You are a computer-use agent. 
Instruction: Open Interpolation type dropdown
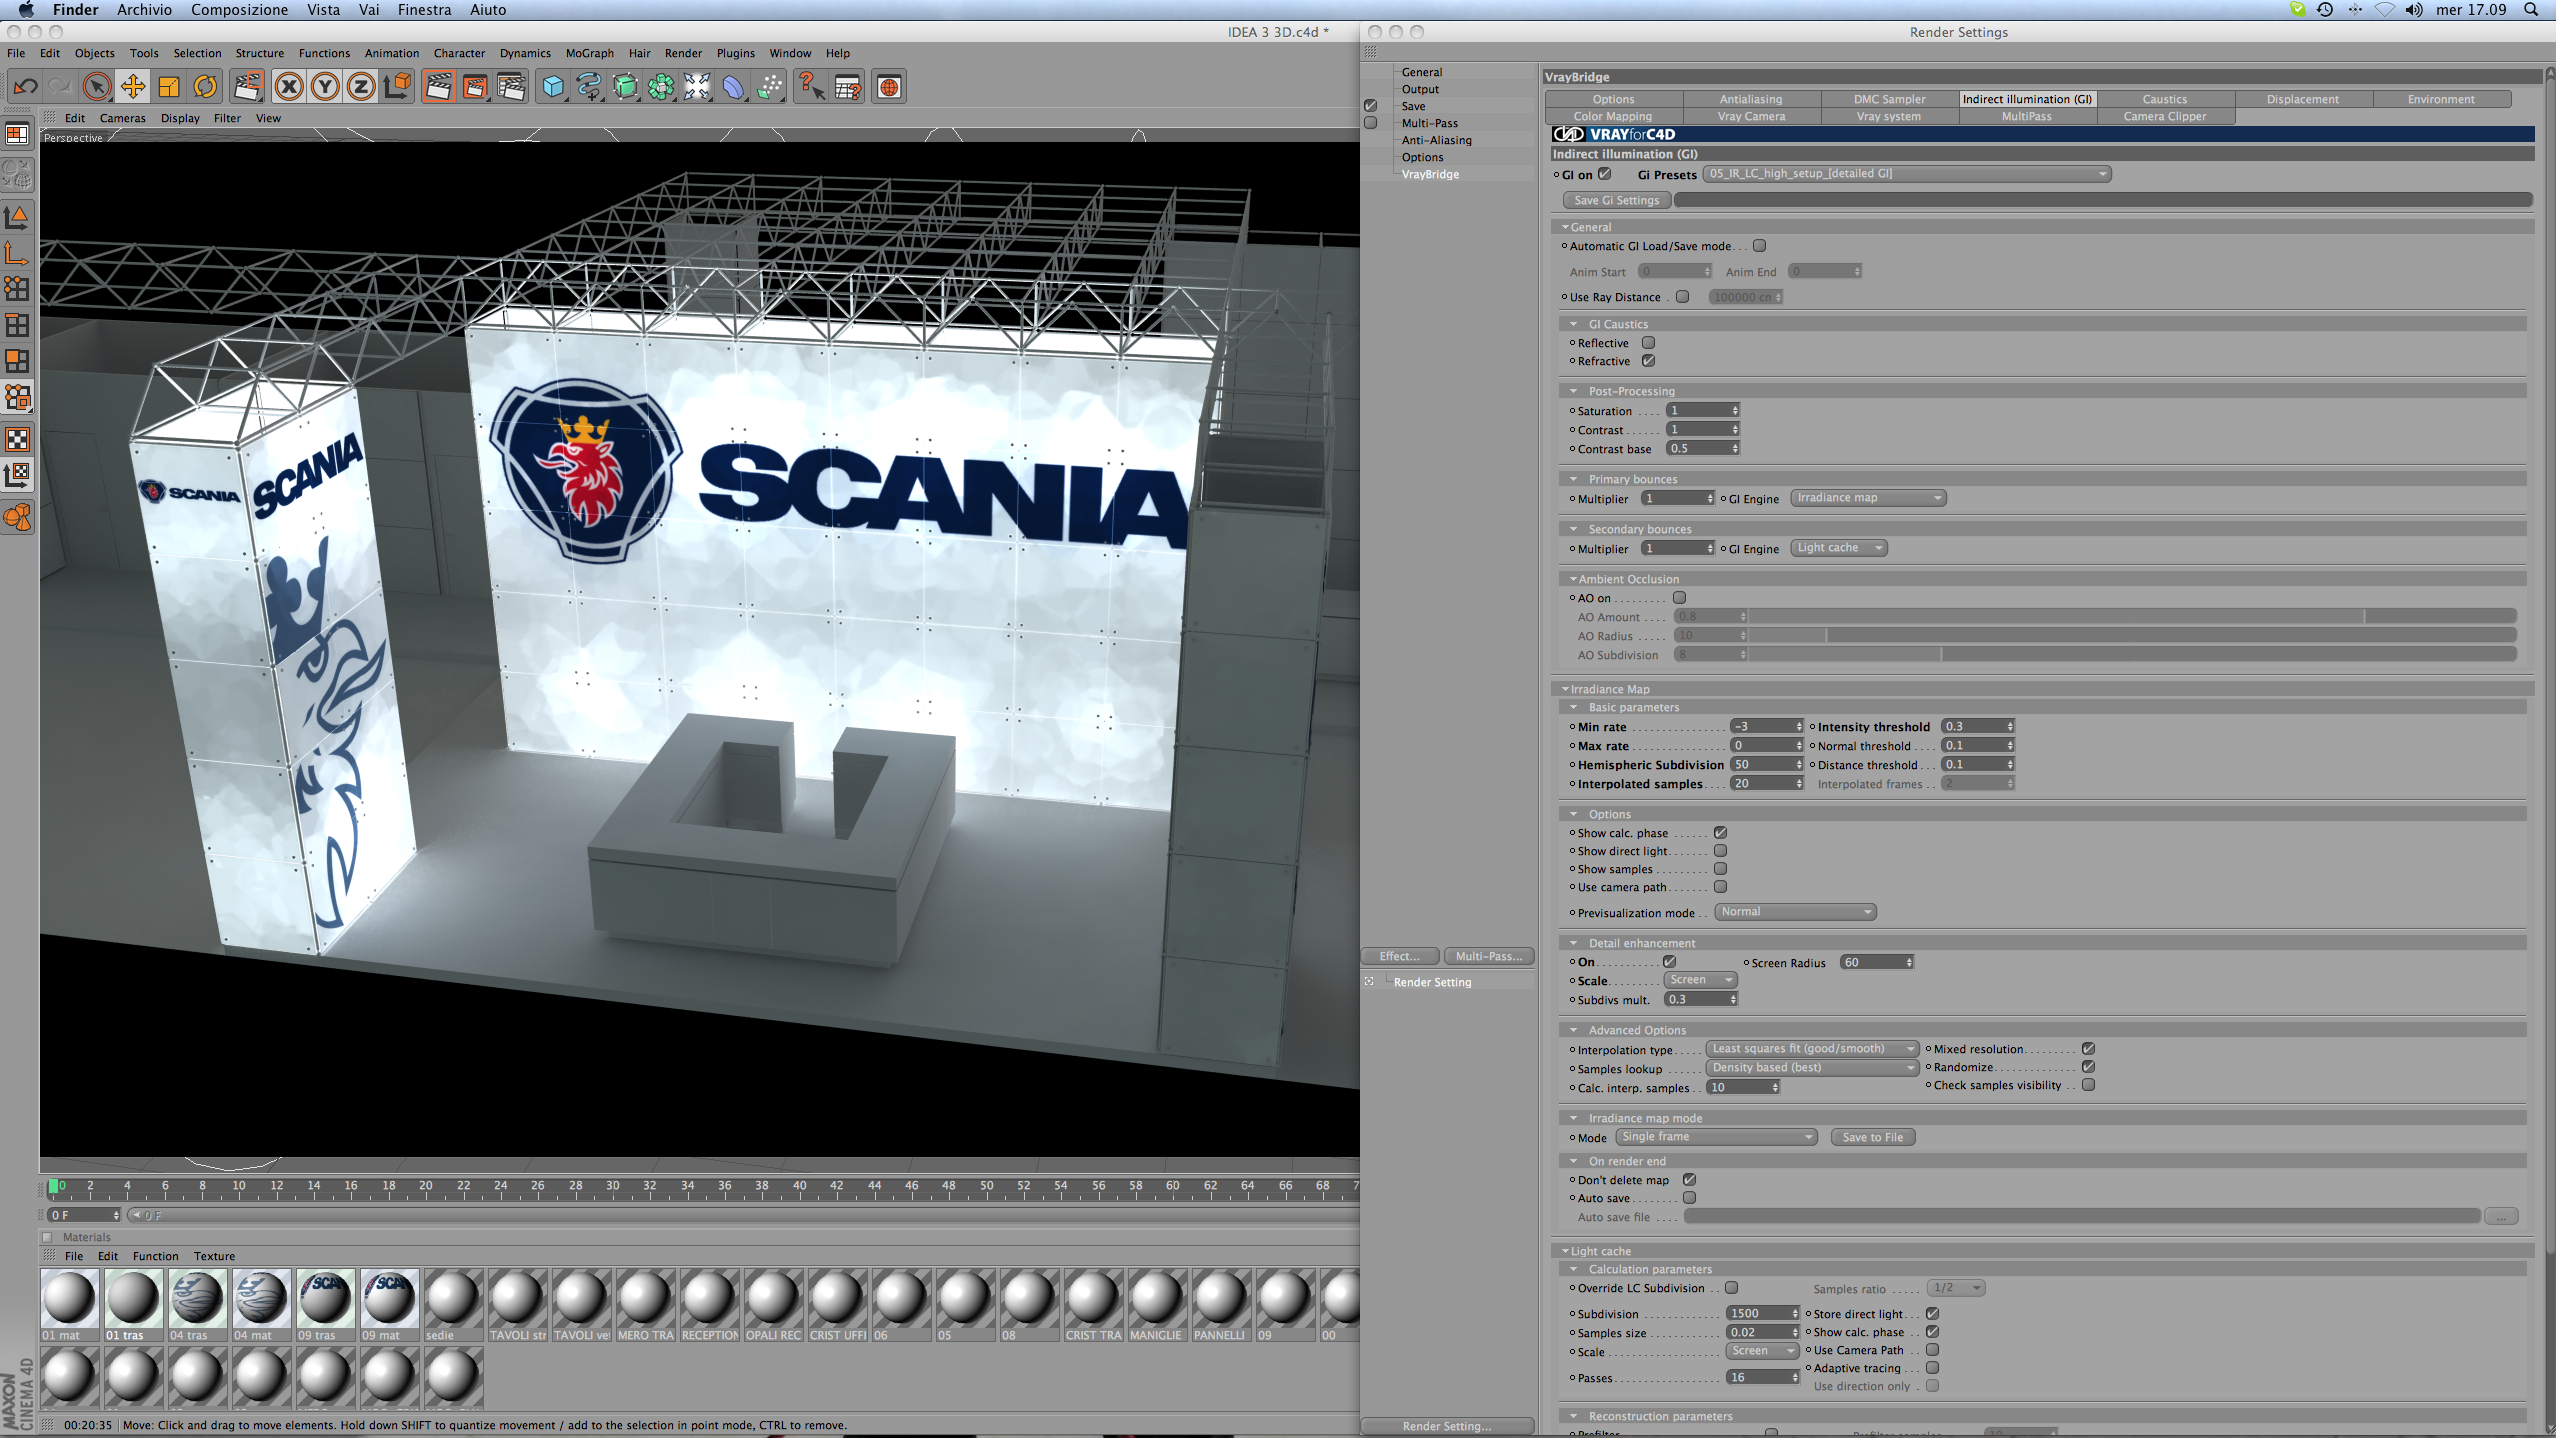(x=1811, y=1049)
